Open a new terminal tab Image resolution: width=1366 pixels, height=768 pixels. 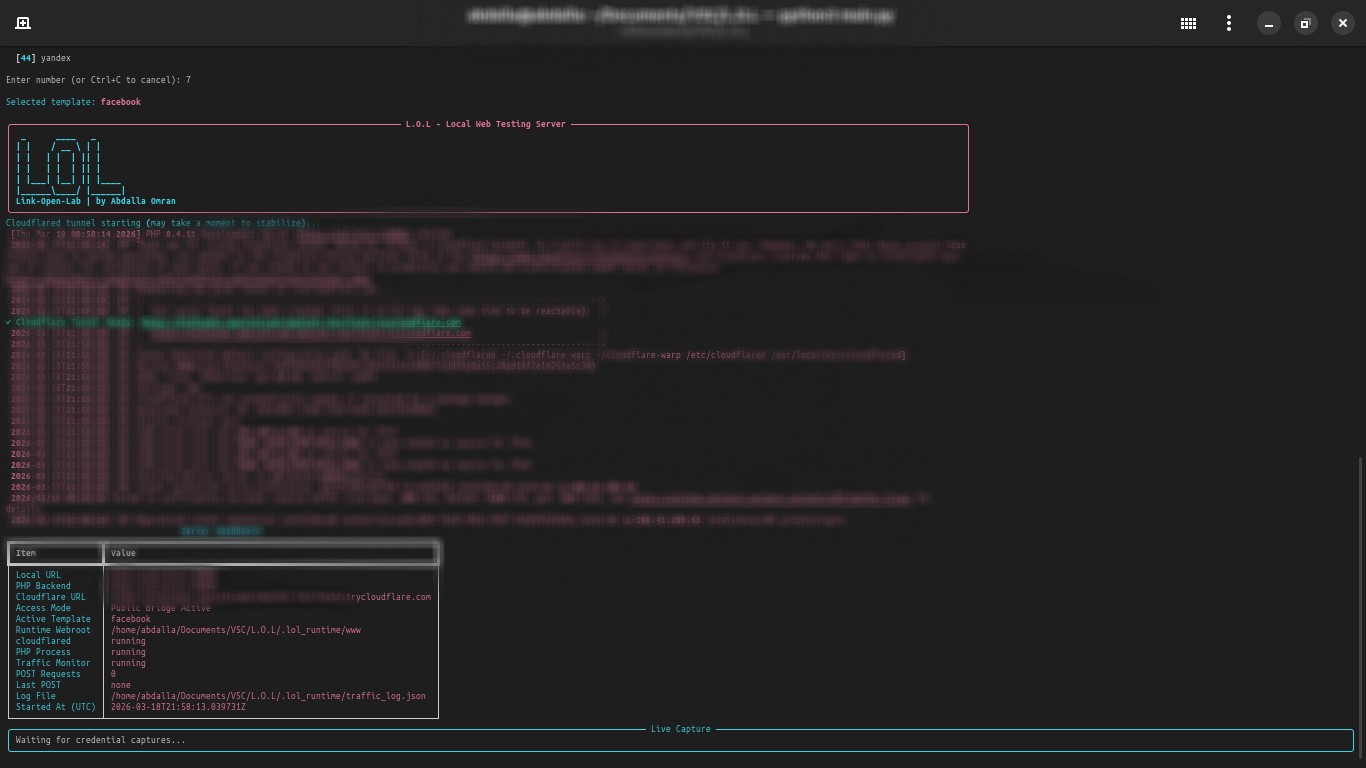[23, 23]
